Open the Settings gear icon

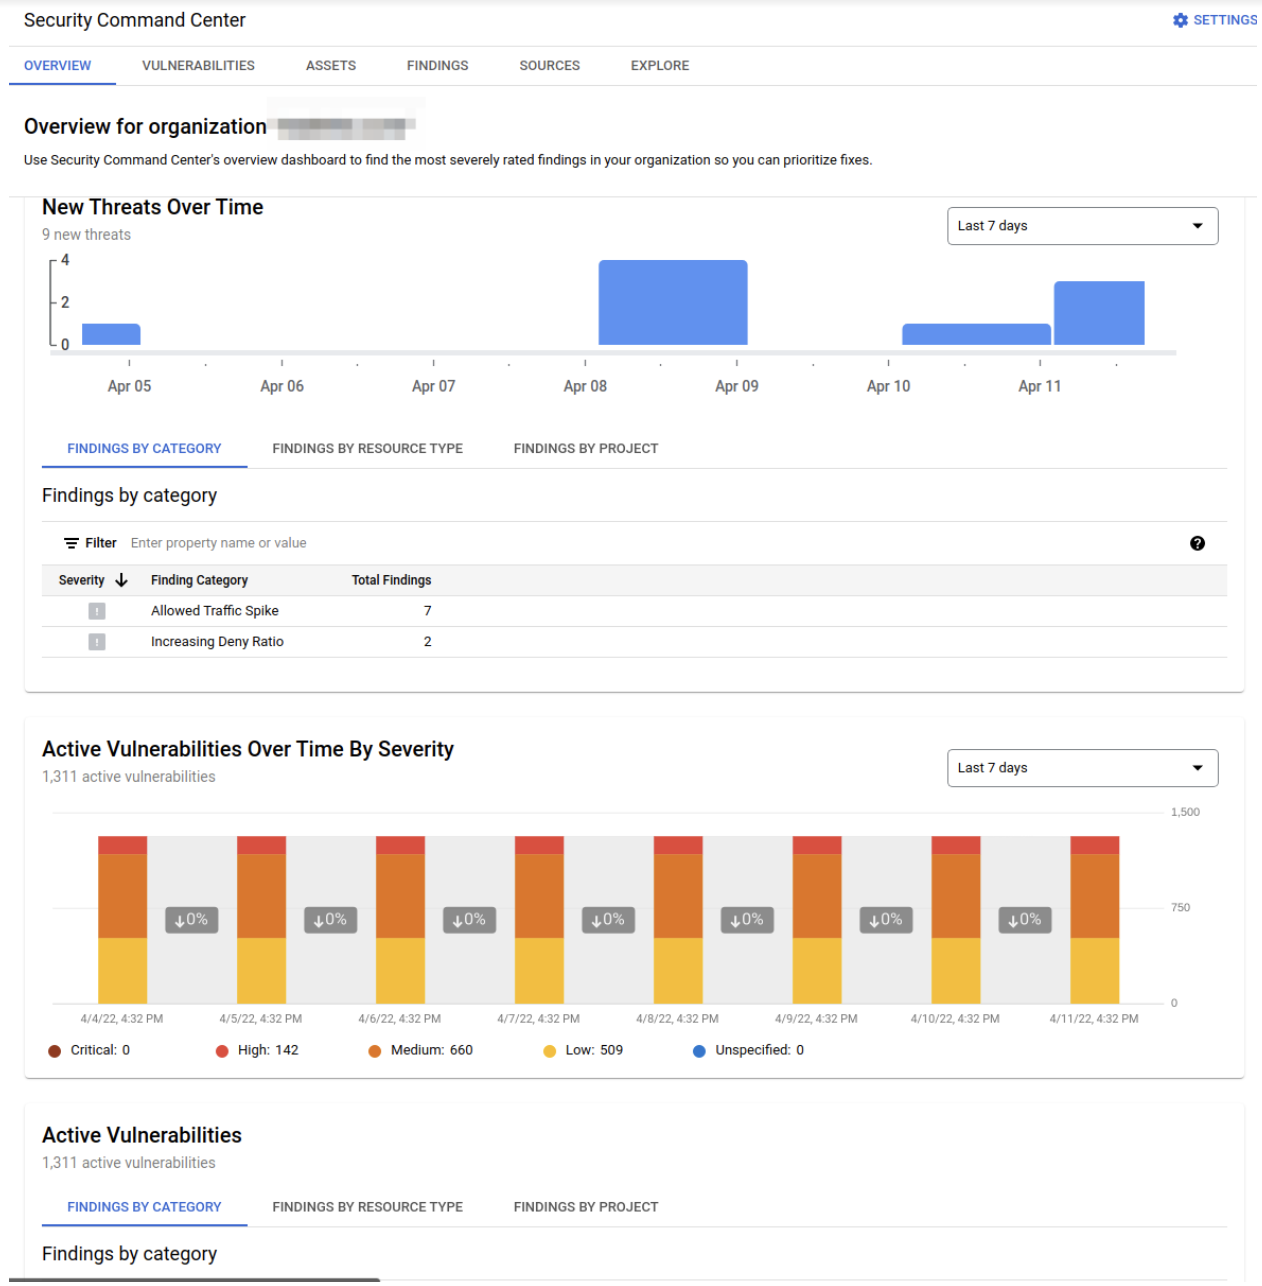point(1180,19)
